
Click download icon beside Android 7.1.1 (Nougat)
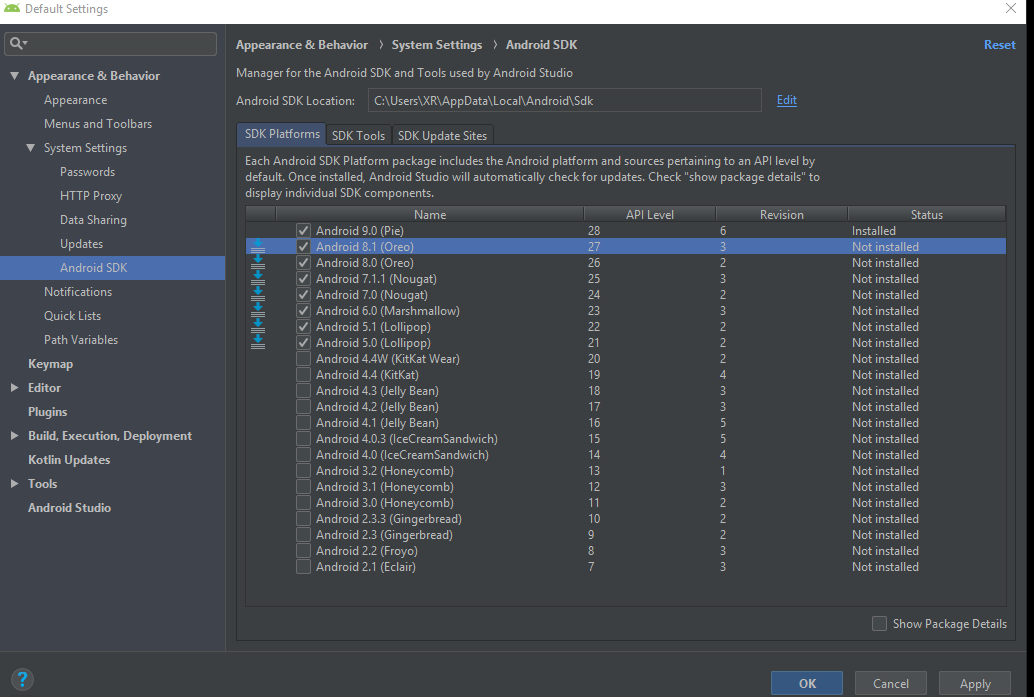258,278
